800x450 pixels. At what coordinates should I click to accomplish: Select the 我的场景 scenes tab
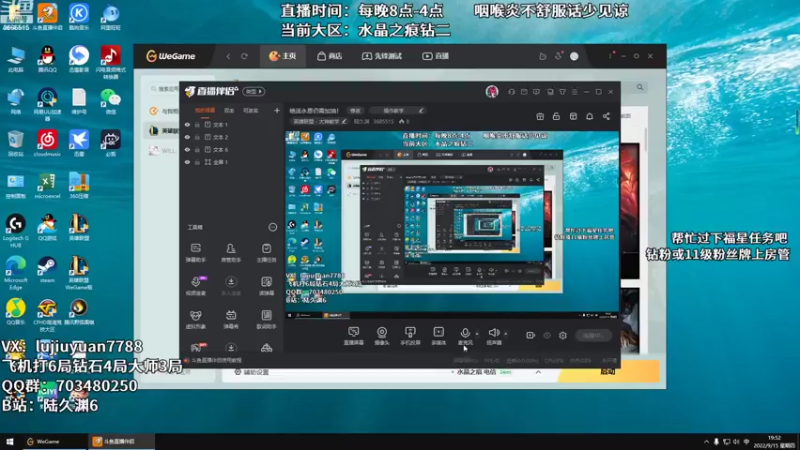tap(205, 110)
